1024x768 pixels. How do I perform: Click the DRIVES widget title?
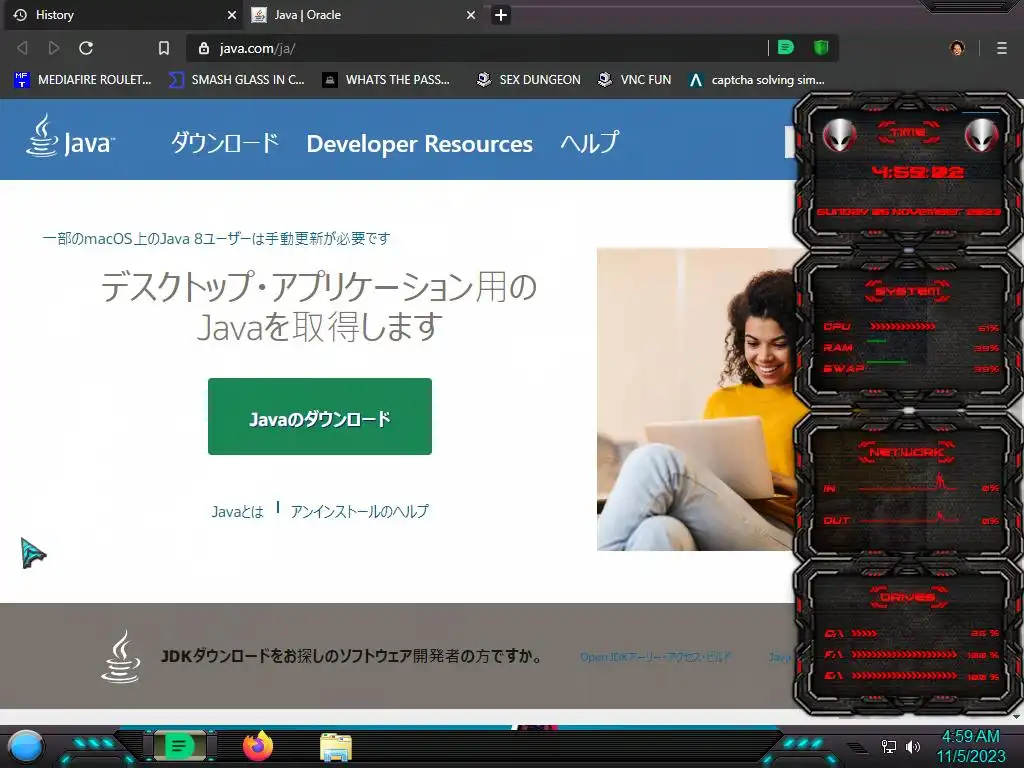[x=908, y=597]
